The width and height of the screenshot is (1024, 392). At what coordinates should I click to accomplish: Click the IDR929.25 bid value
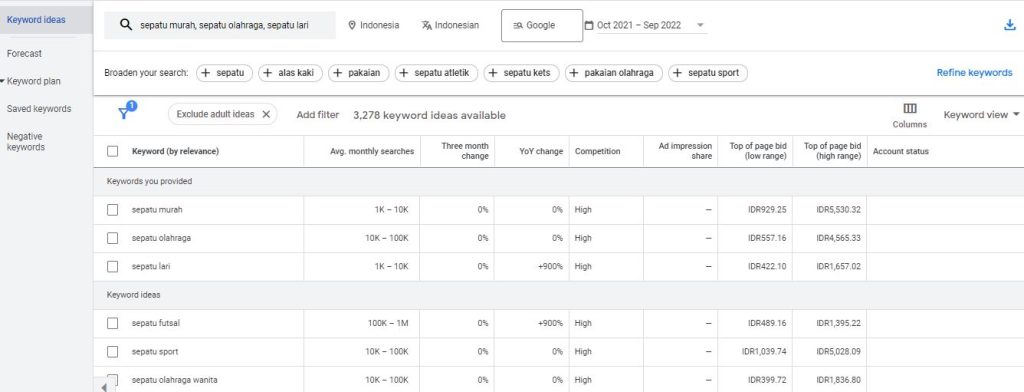(x=767, y=210)
